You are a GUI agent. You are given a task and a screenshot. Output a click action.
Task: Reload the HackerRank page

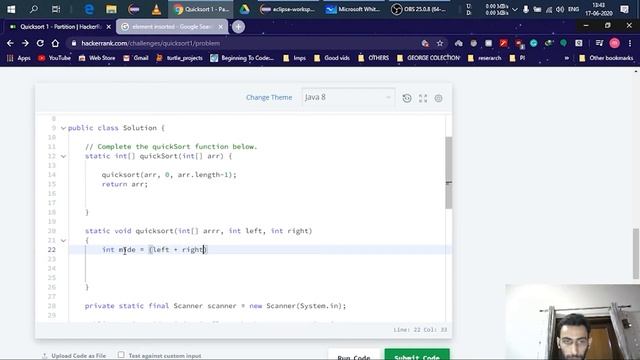[x=40, y=43]
